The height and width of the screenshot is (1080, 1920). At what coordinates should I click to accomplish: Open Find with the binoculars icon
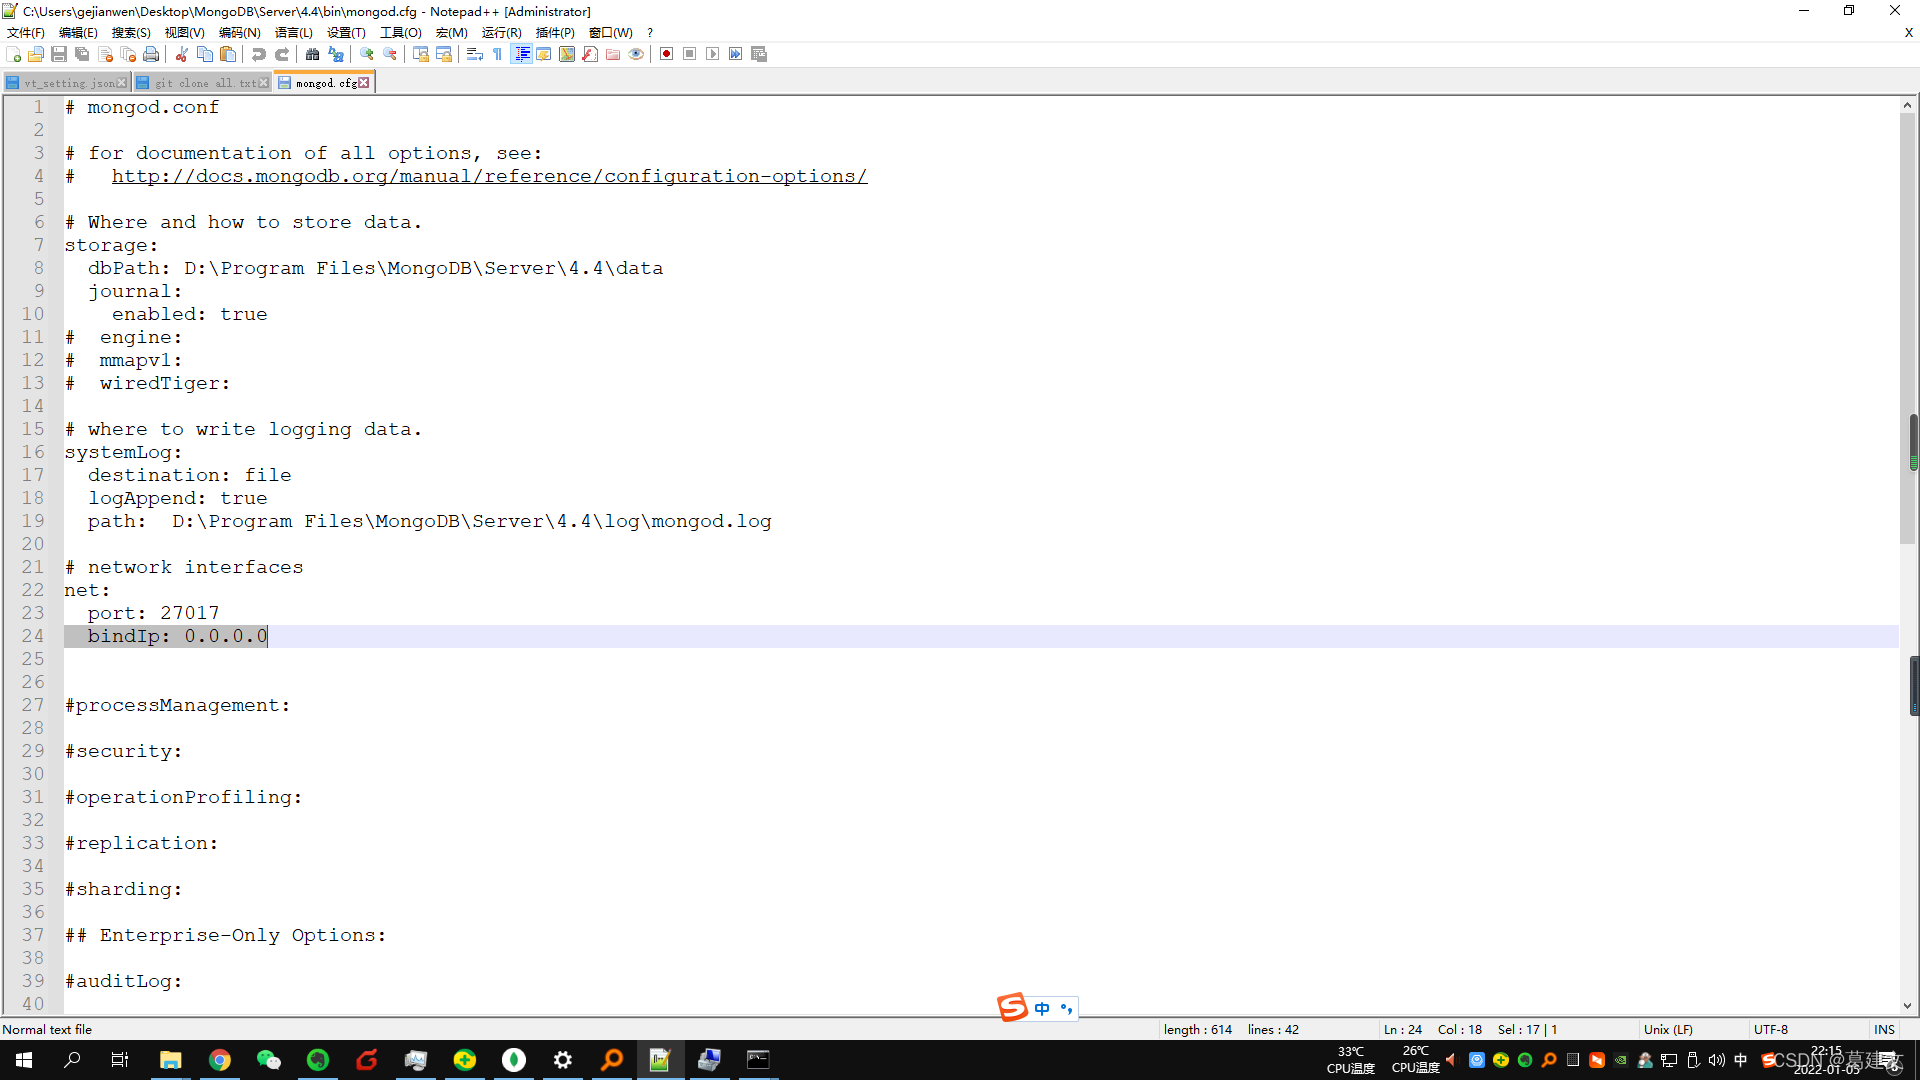coord(313,54)
